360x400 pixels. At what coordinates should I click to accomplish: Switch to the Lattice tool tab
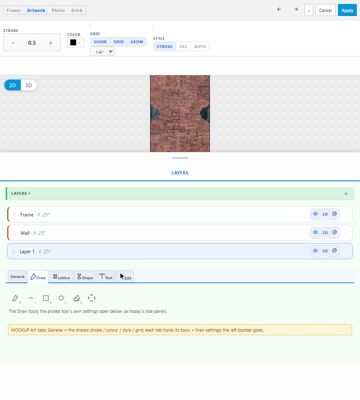(61, 277)
